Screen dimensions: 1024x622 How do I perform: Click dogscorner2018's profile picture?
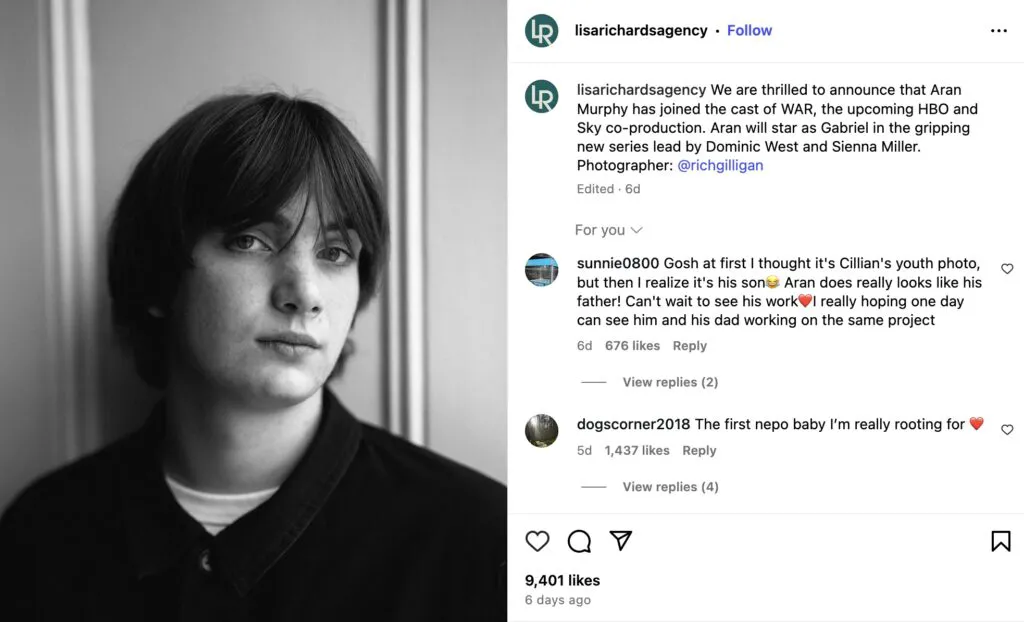point(542,430)
